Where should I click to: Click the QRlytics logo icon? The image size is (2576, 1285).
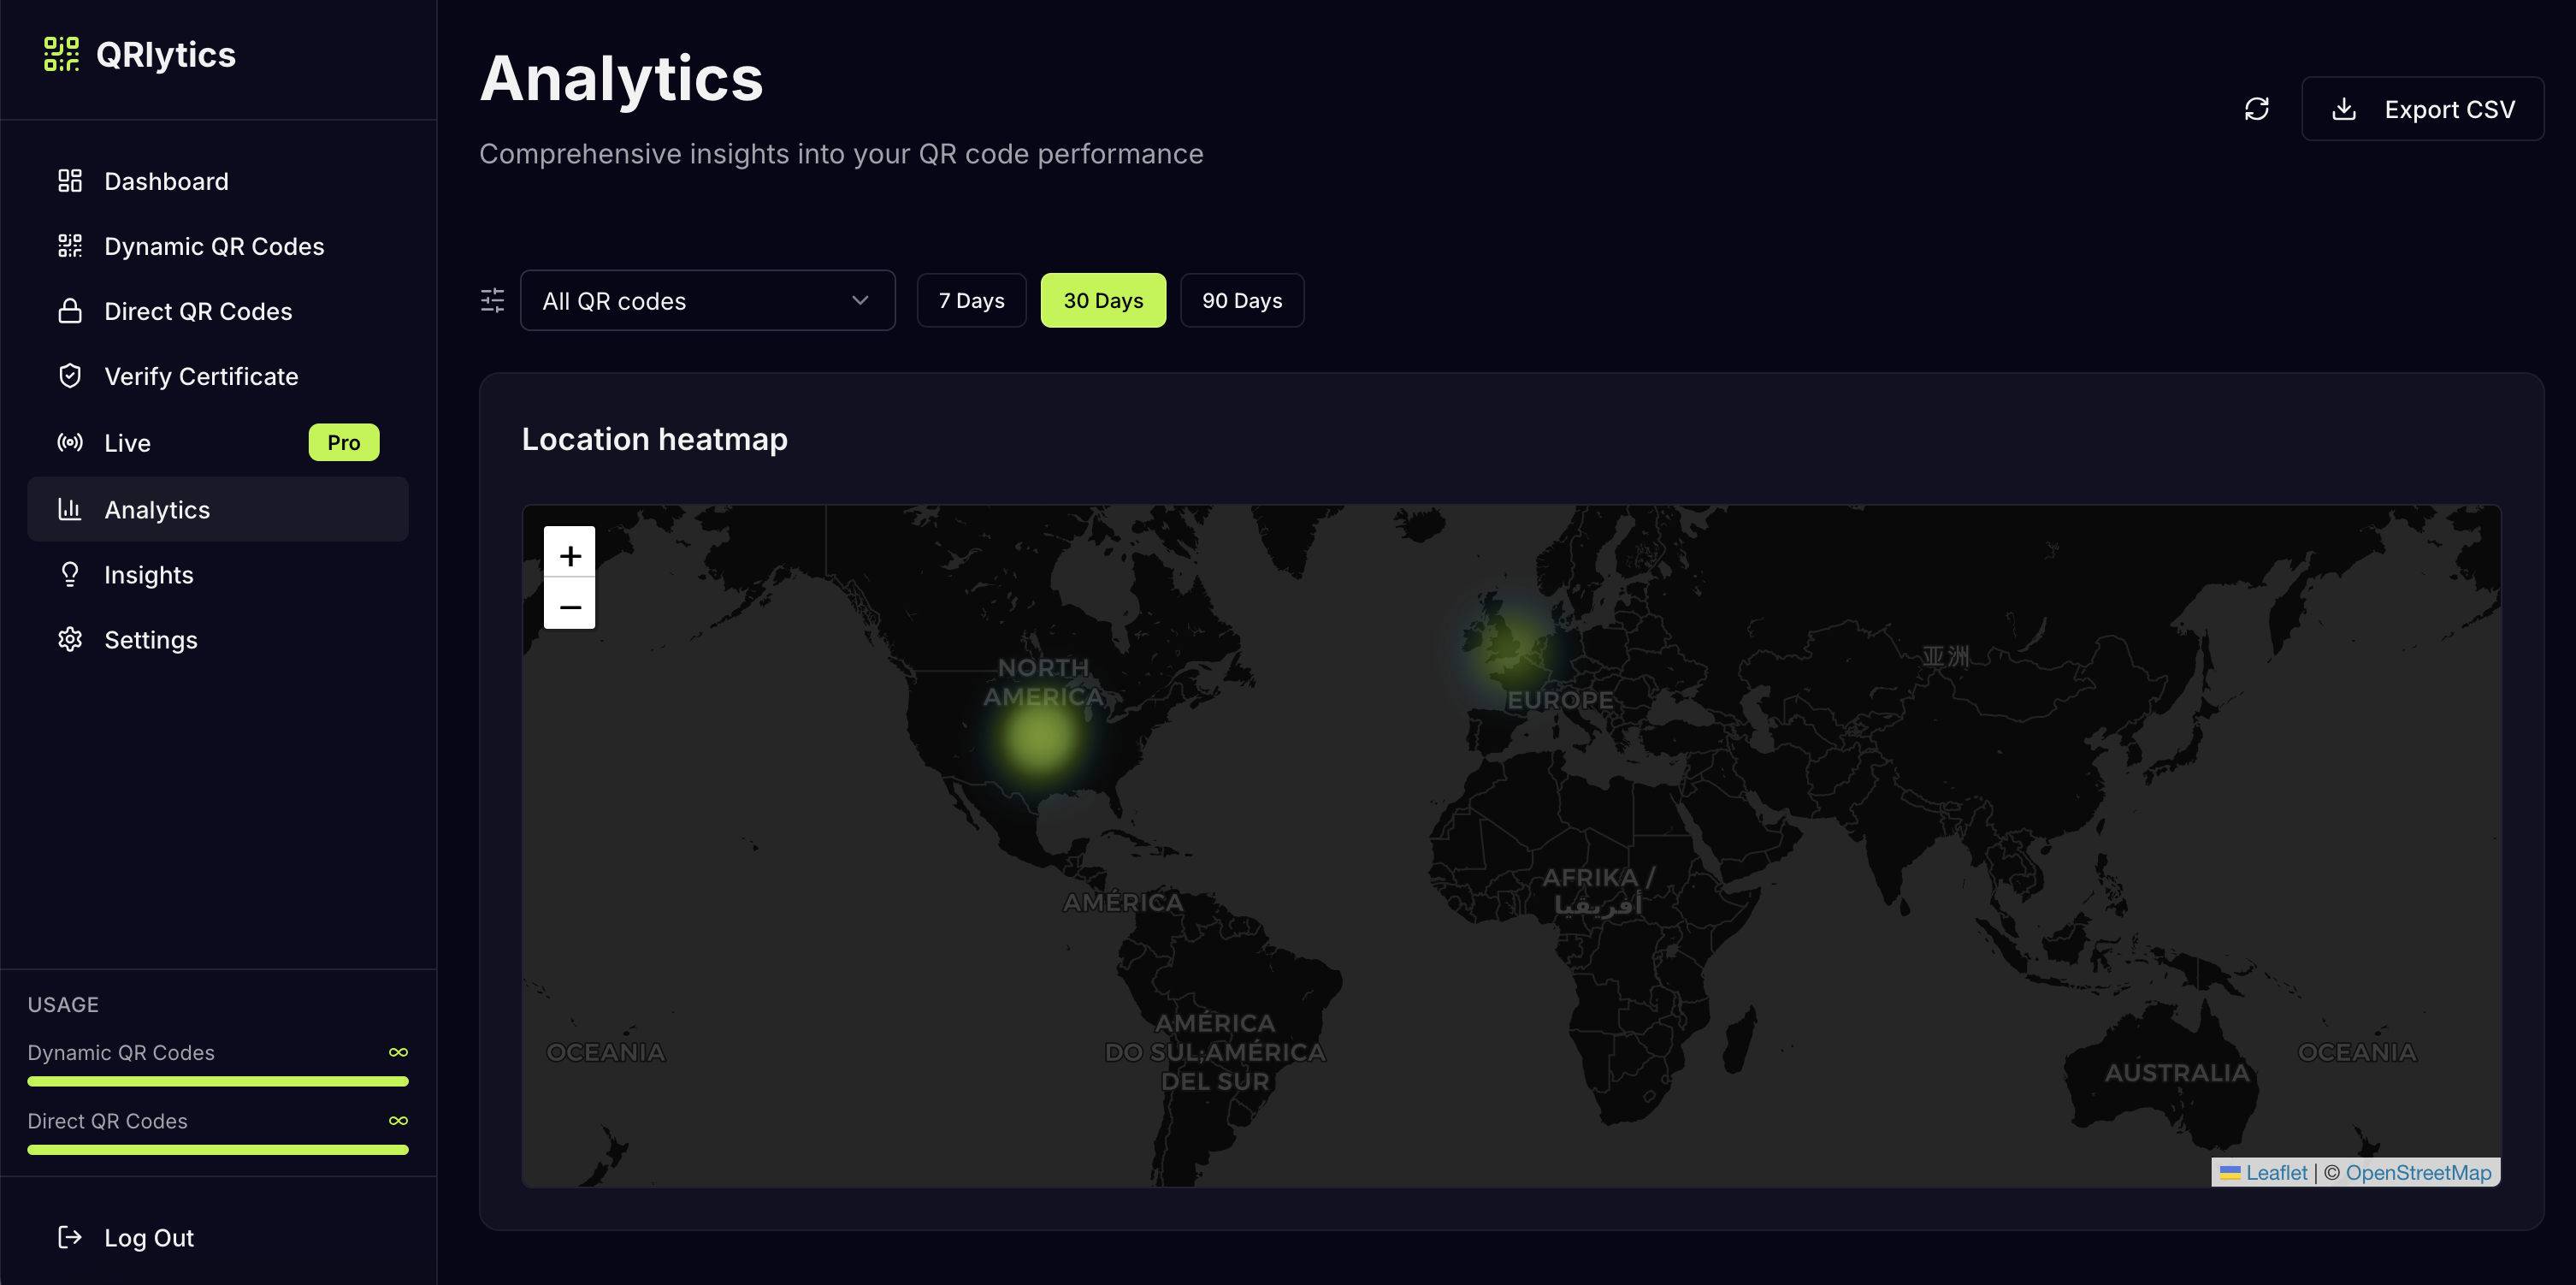coord(63,55)
